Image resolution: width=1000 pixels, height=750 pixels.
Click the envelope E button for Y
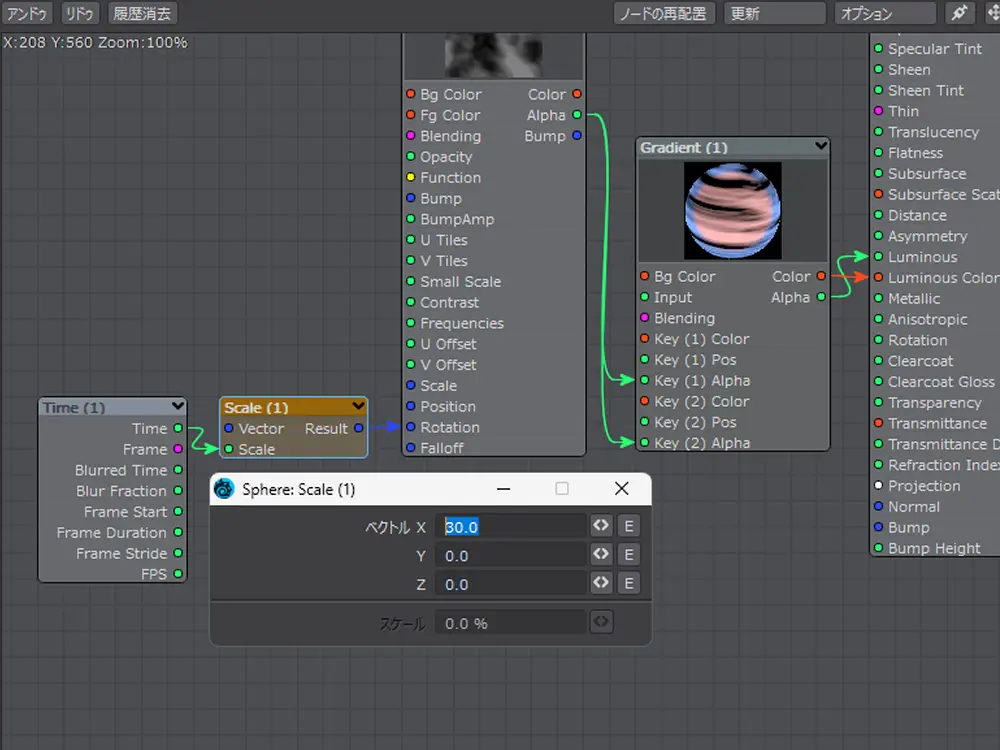pyautogui.click(x=629, y=555)
